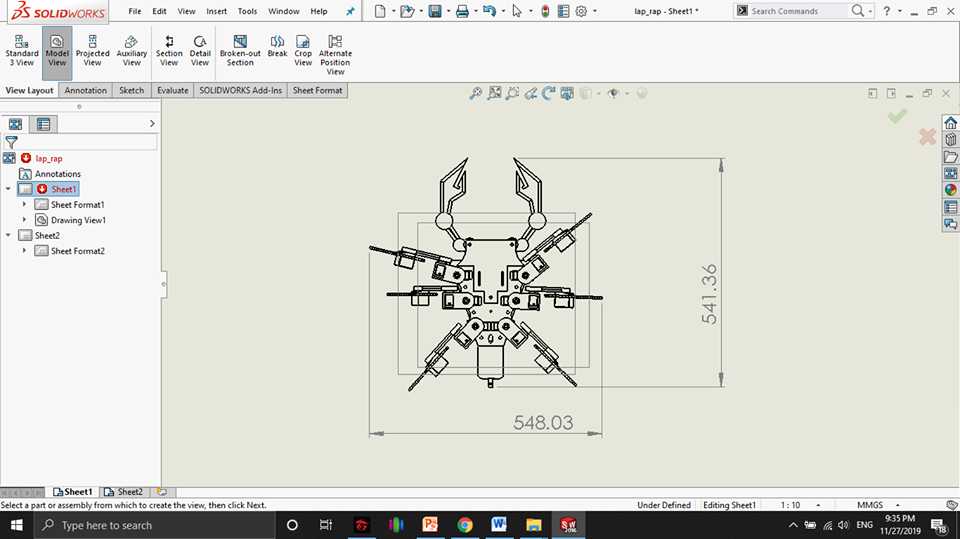Viewport: 960px width, 539px height.
Task: Confirm with the green checkmark
Action: click(898, 116)
